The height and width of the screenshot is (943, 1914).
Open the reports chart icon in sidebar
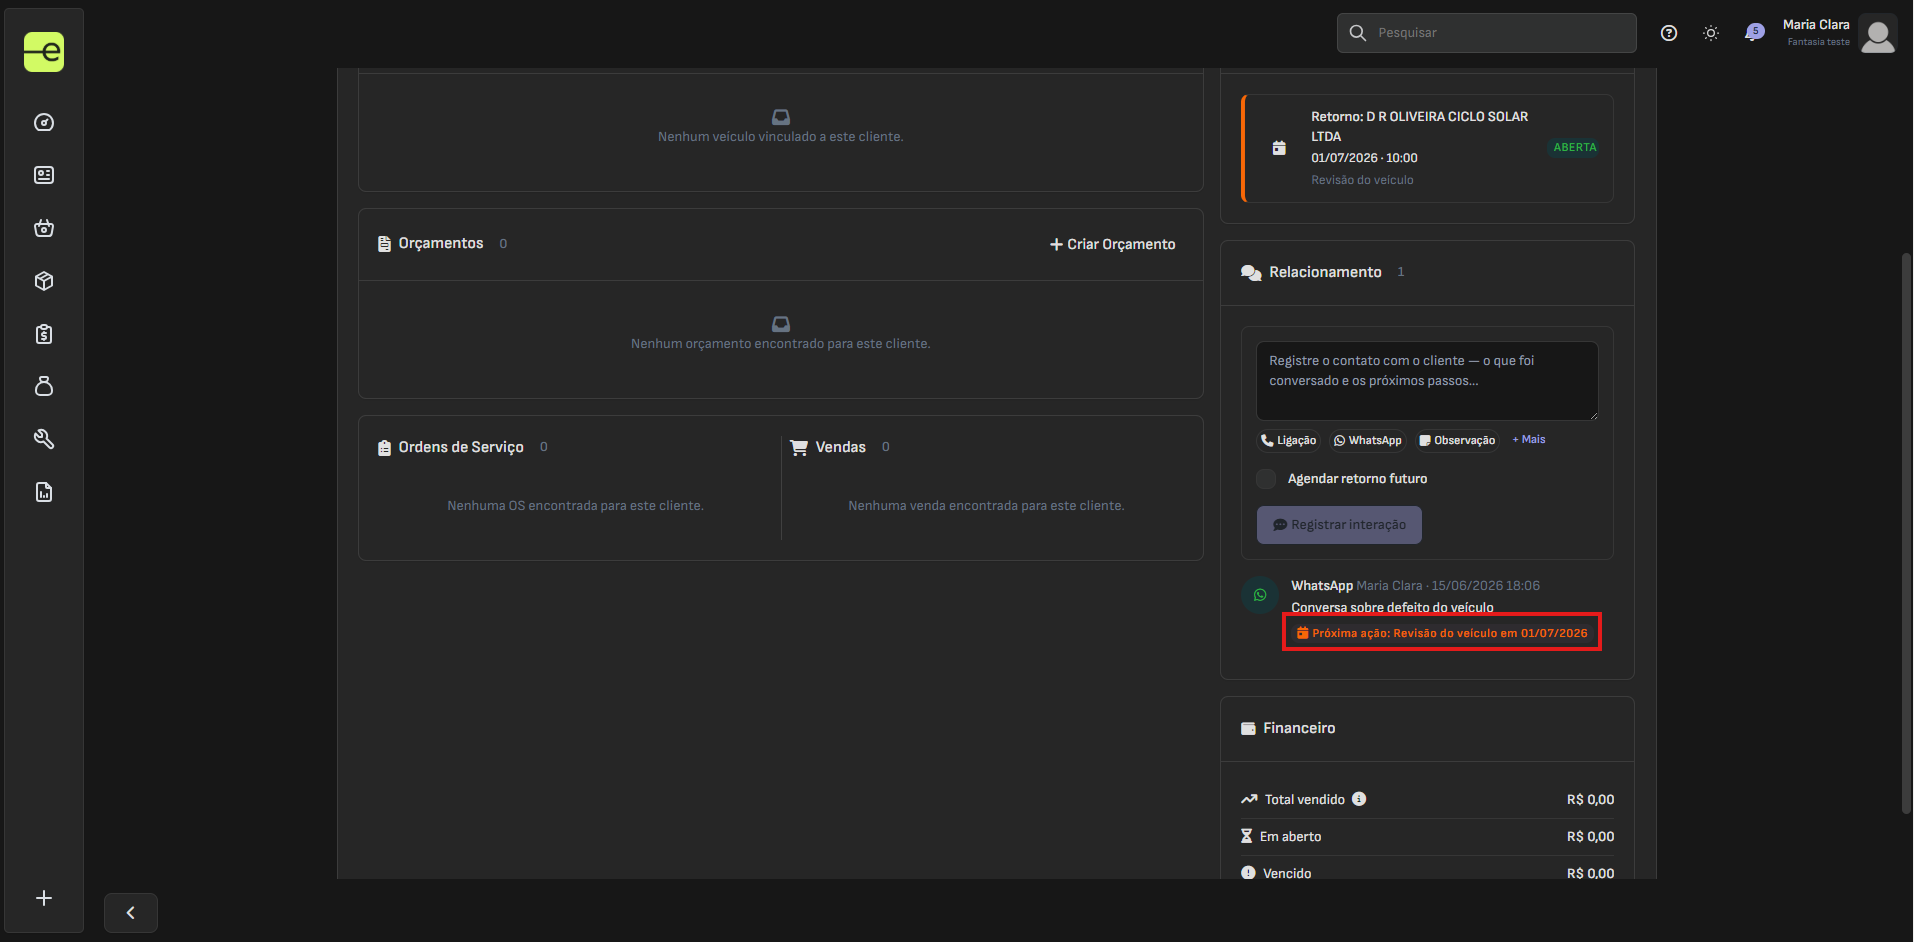click(44, 492)
